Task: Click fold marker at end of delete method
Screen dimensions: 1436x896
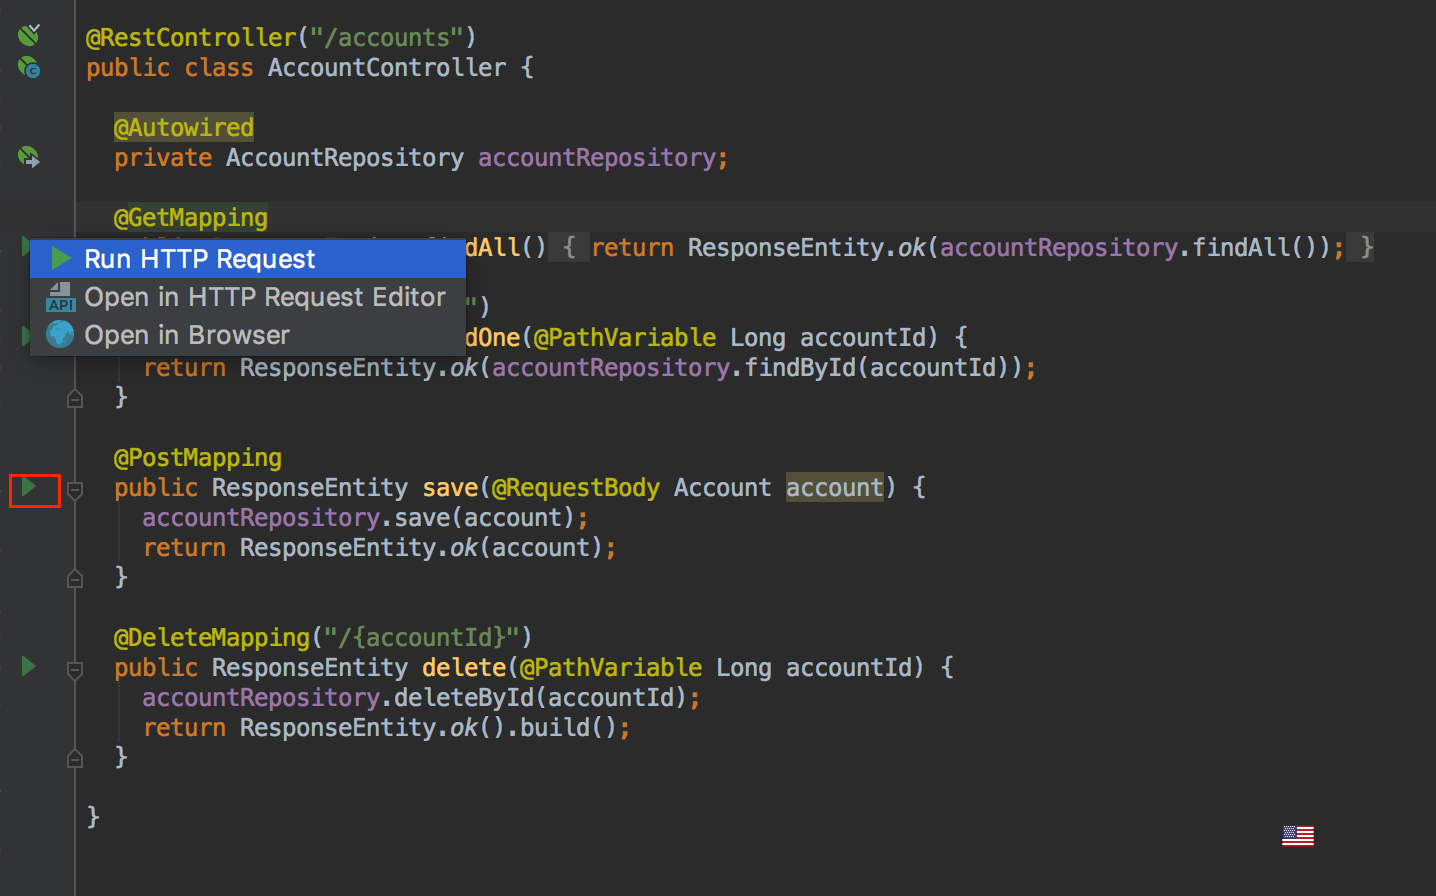Action: click(75, 759)
